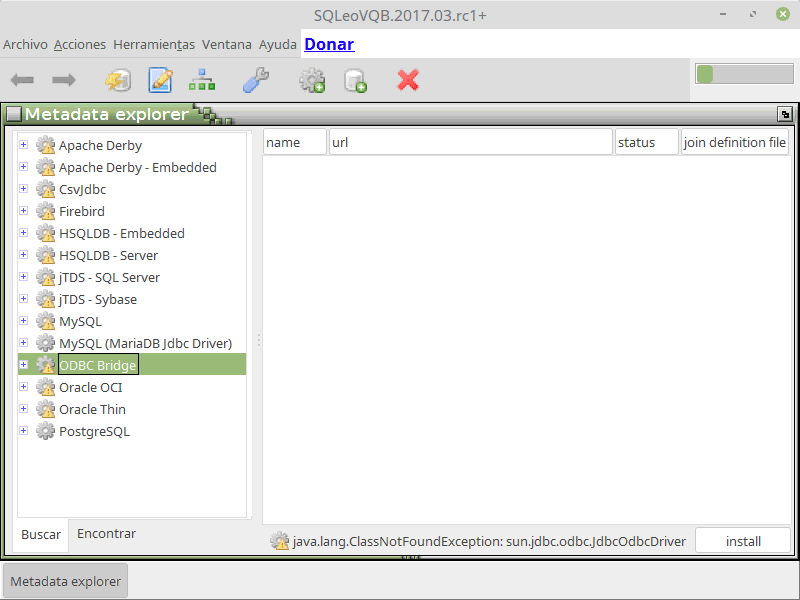Click the back navigation arrow

point(21,80)
